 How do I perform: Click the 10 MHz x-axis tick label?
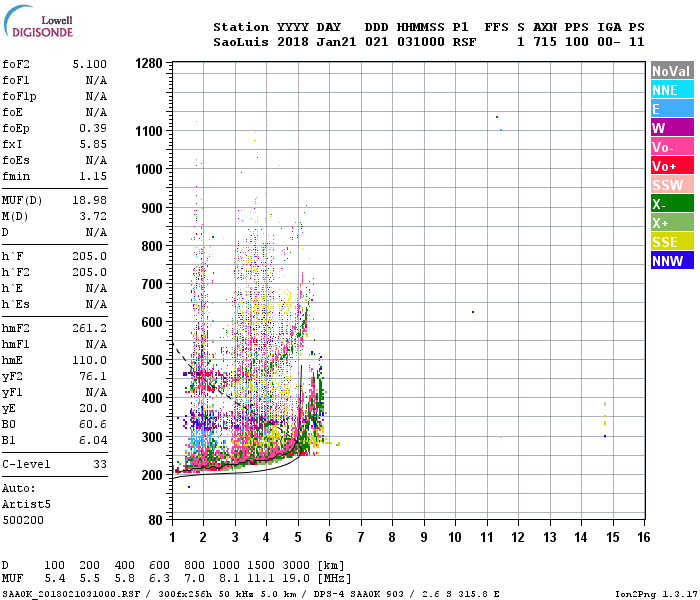455,537
